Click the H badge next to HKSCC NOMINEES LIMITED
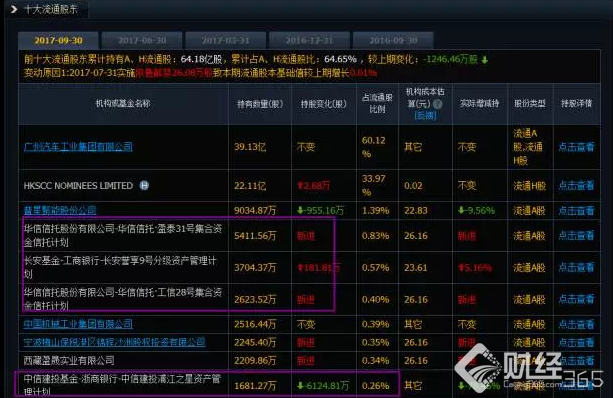Image resolution: width=613 pixels, height=398 pixels. 144,185
